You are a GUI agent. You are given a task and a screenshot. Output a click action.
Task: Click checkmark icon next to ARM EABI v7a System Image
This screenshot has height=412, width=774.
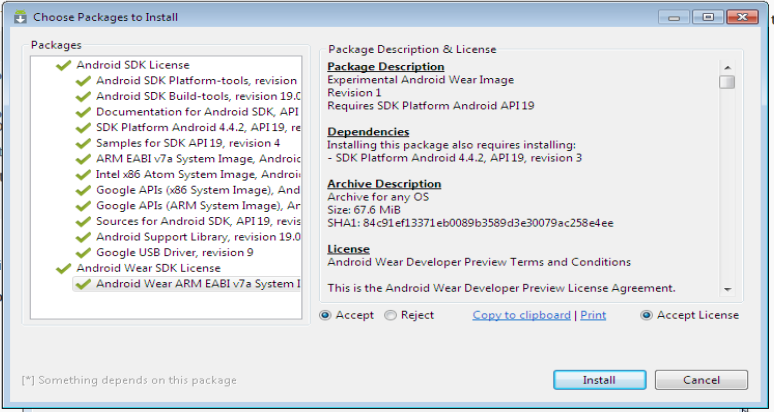tap(83, 159)
